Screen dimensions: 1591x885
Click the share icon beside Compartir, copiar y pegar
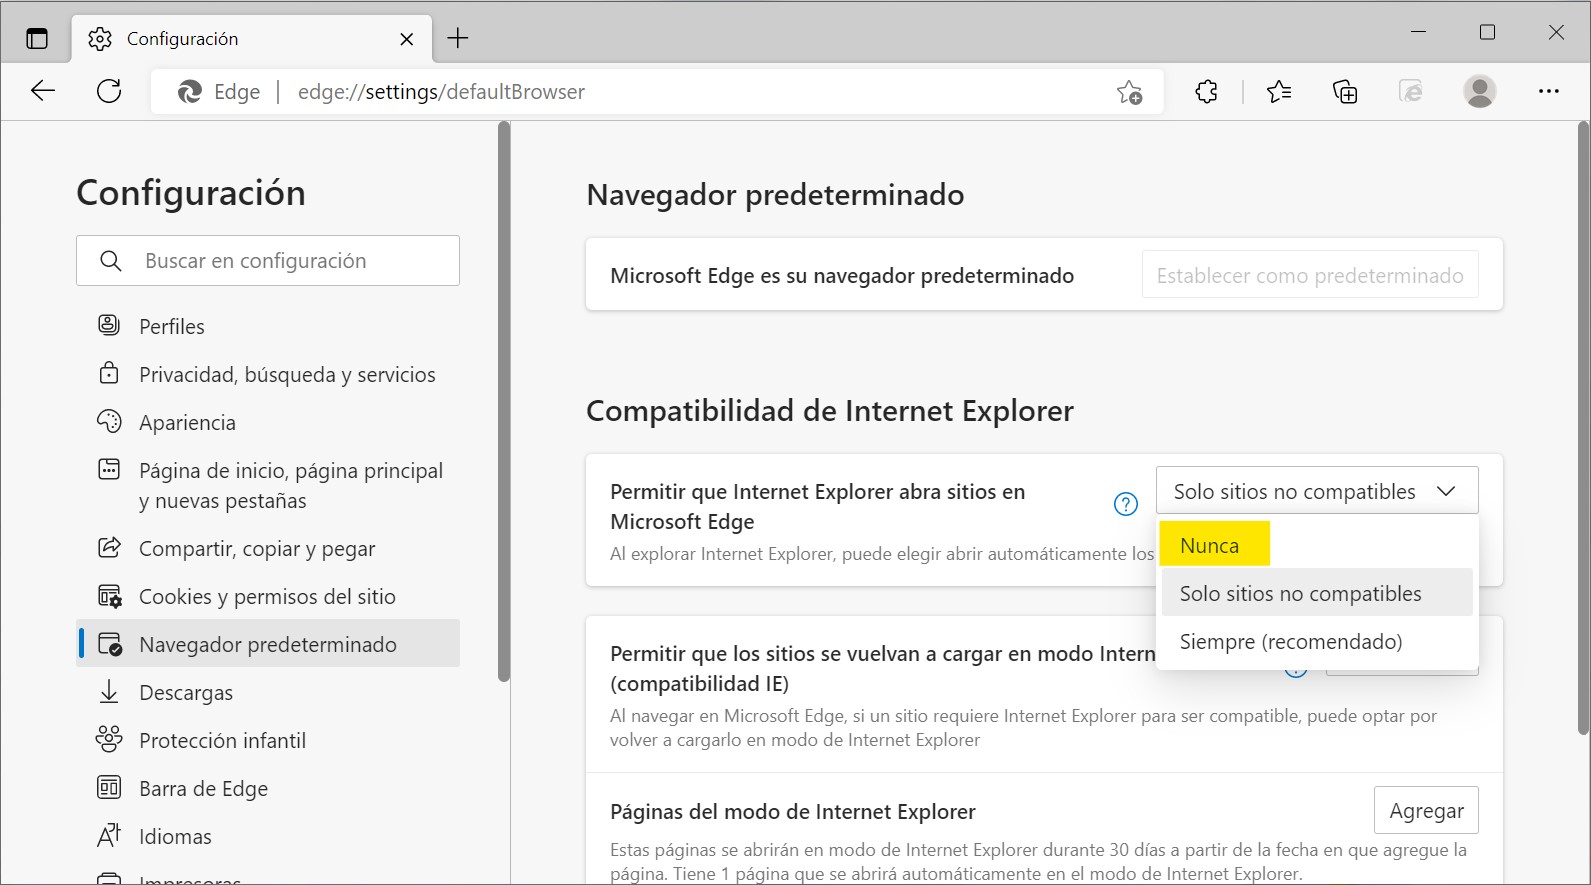[x=109, y=547]
